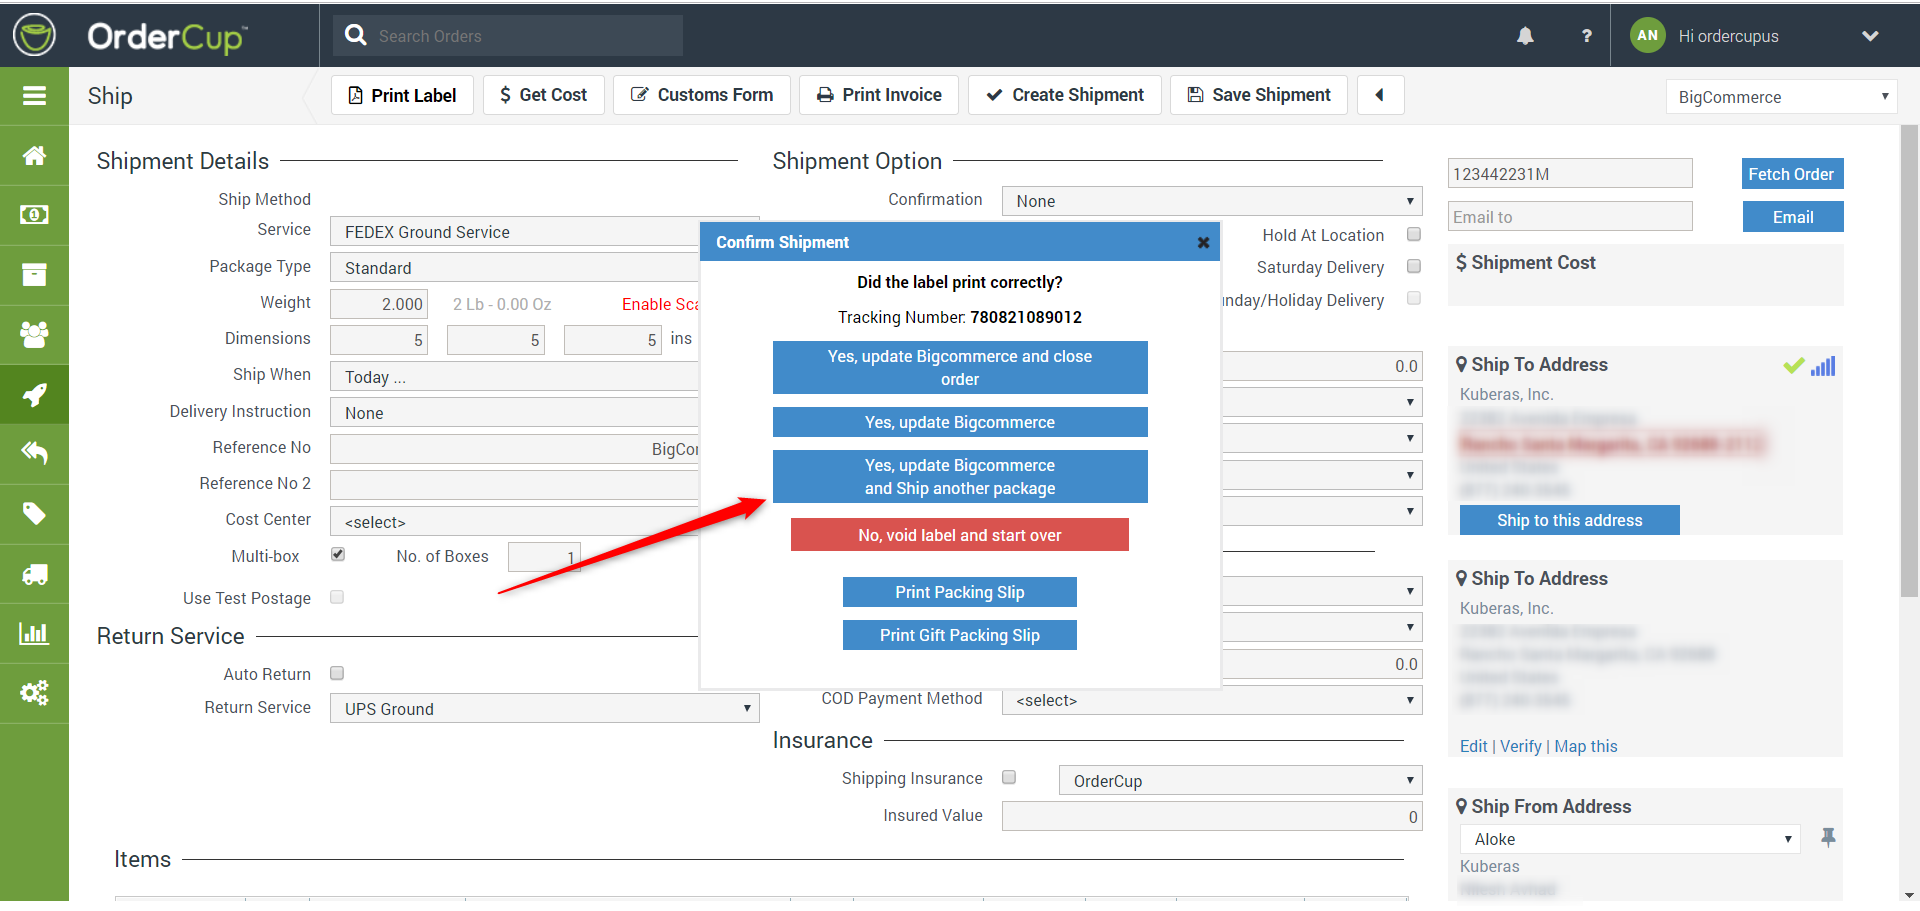Open the Cost Center select dropdown
The height and width of the screenshot is (911, 1920).
point(515,521)
